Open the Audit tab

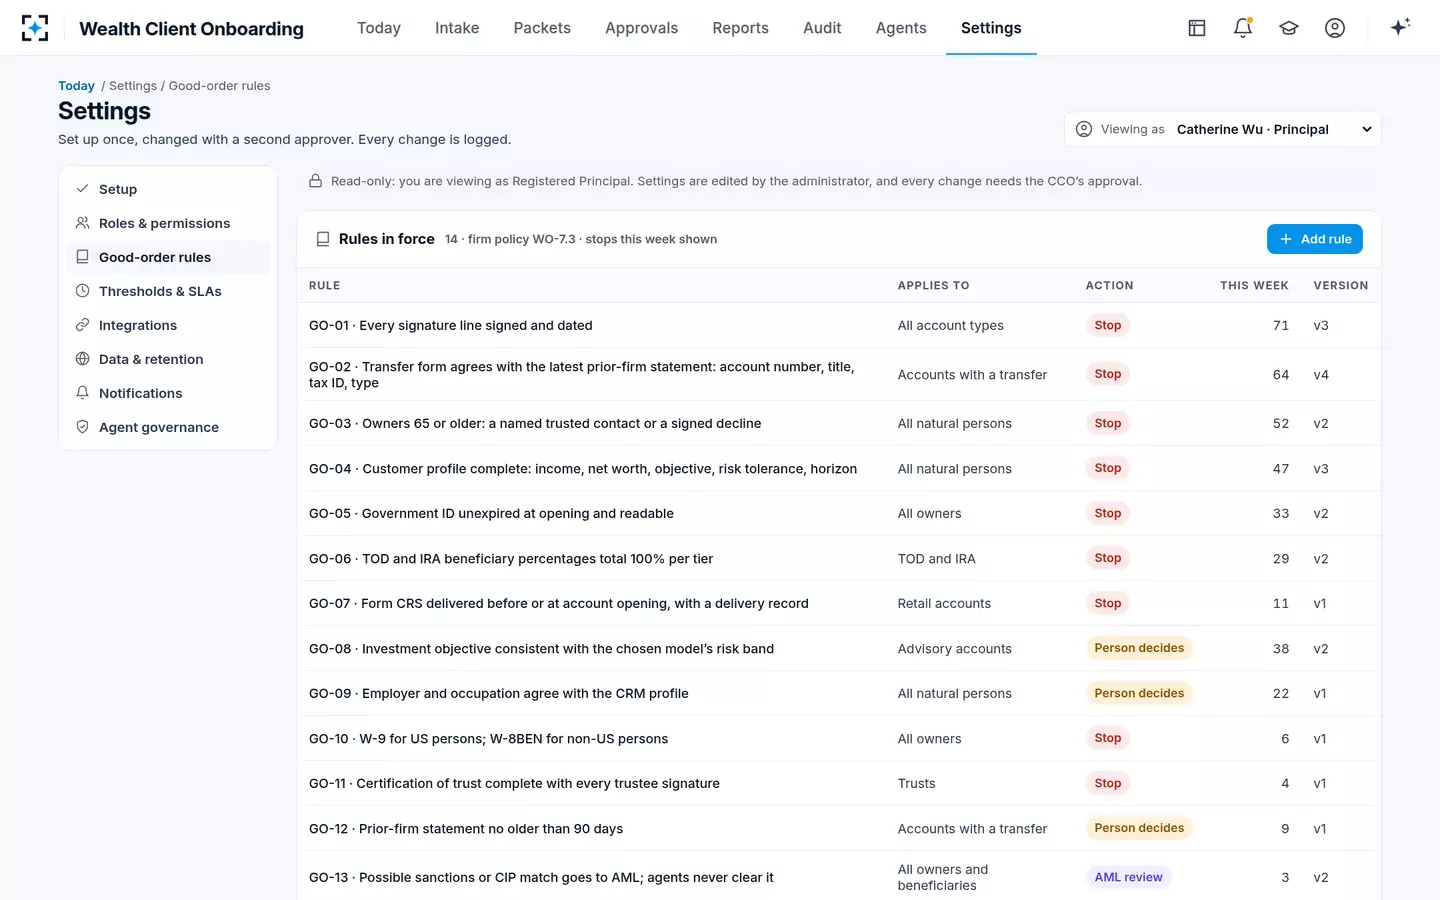pos(822,28)
